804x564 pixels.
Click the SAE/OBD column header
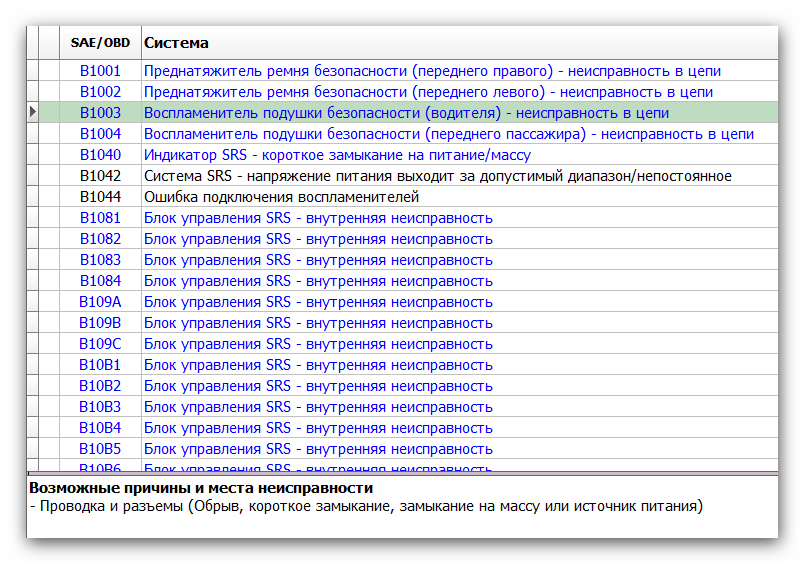pyautogui.click(x=100, y=43)
